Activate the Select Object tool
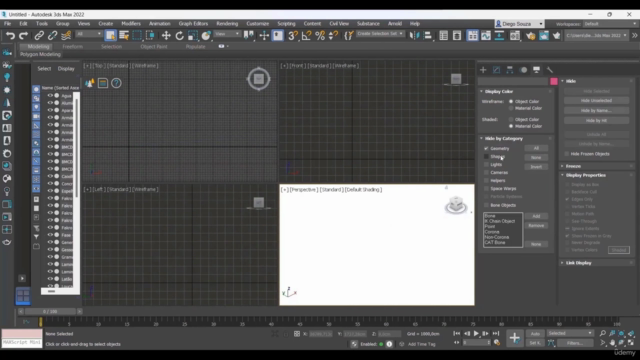 click(x=110, y=36)
